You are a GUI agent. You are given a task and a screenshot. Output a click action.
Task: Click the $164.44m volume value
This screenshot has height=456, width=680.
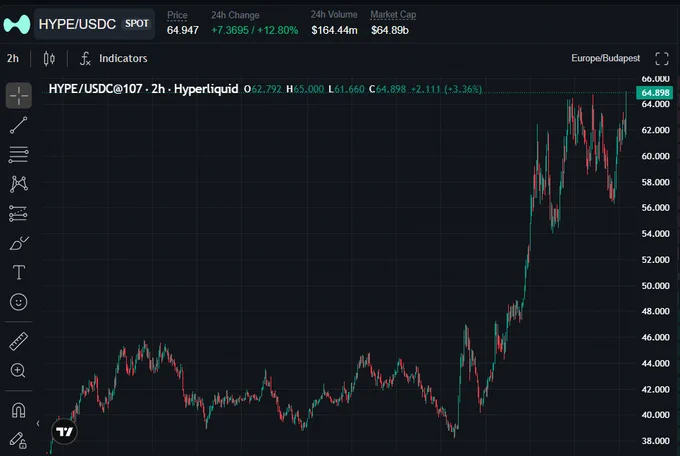(x=334, y=30)
